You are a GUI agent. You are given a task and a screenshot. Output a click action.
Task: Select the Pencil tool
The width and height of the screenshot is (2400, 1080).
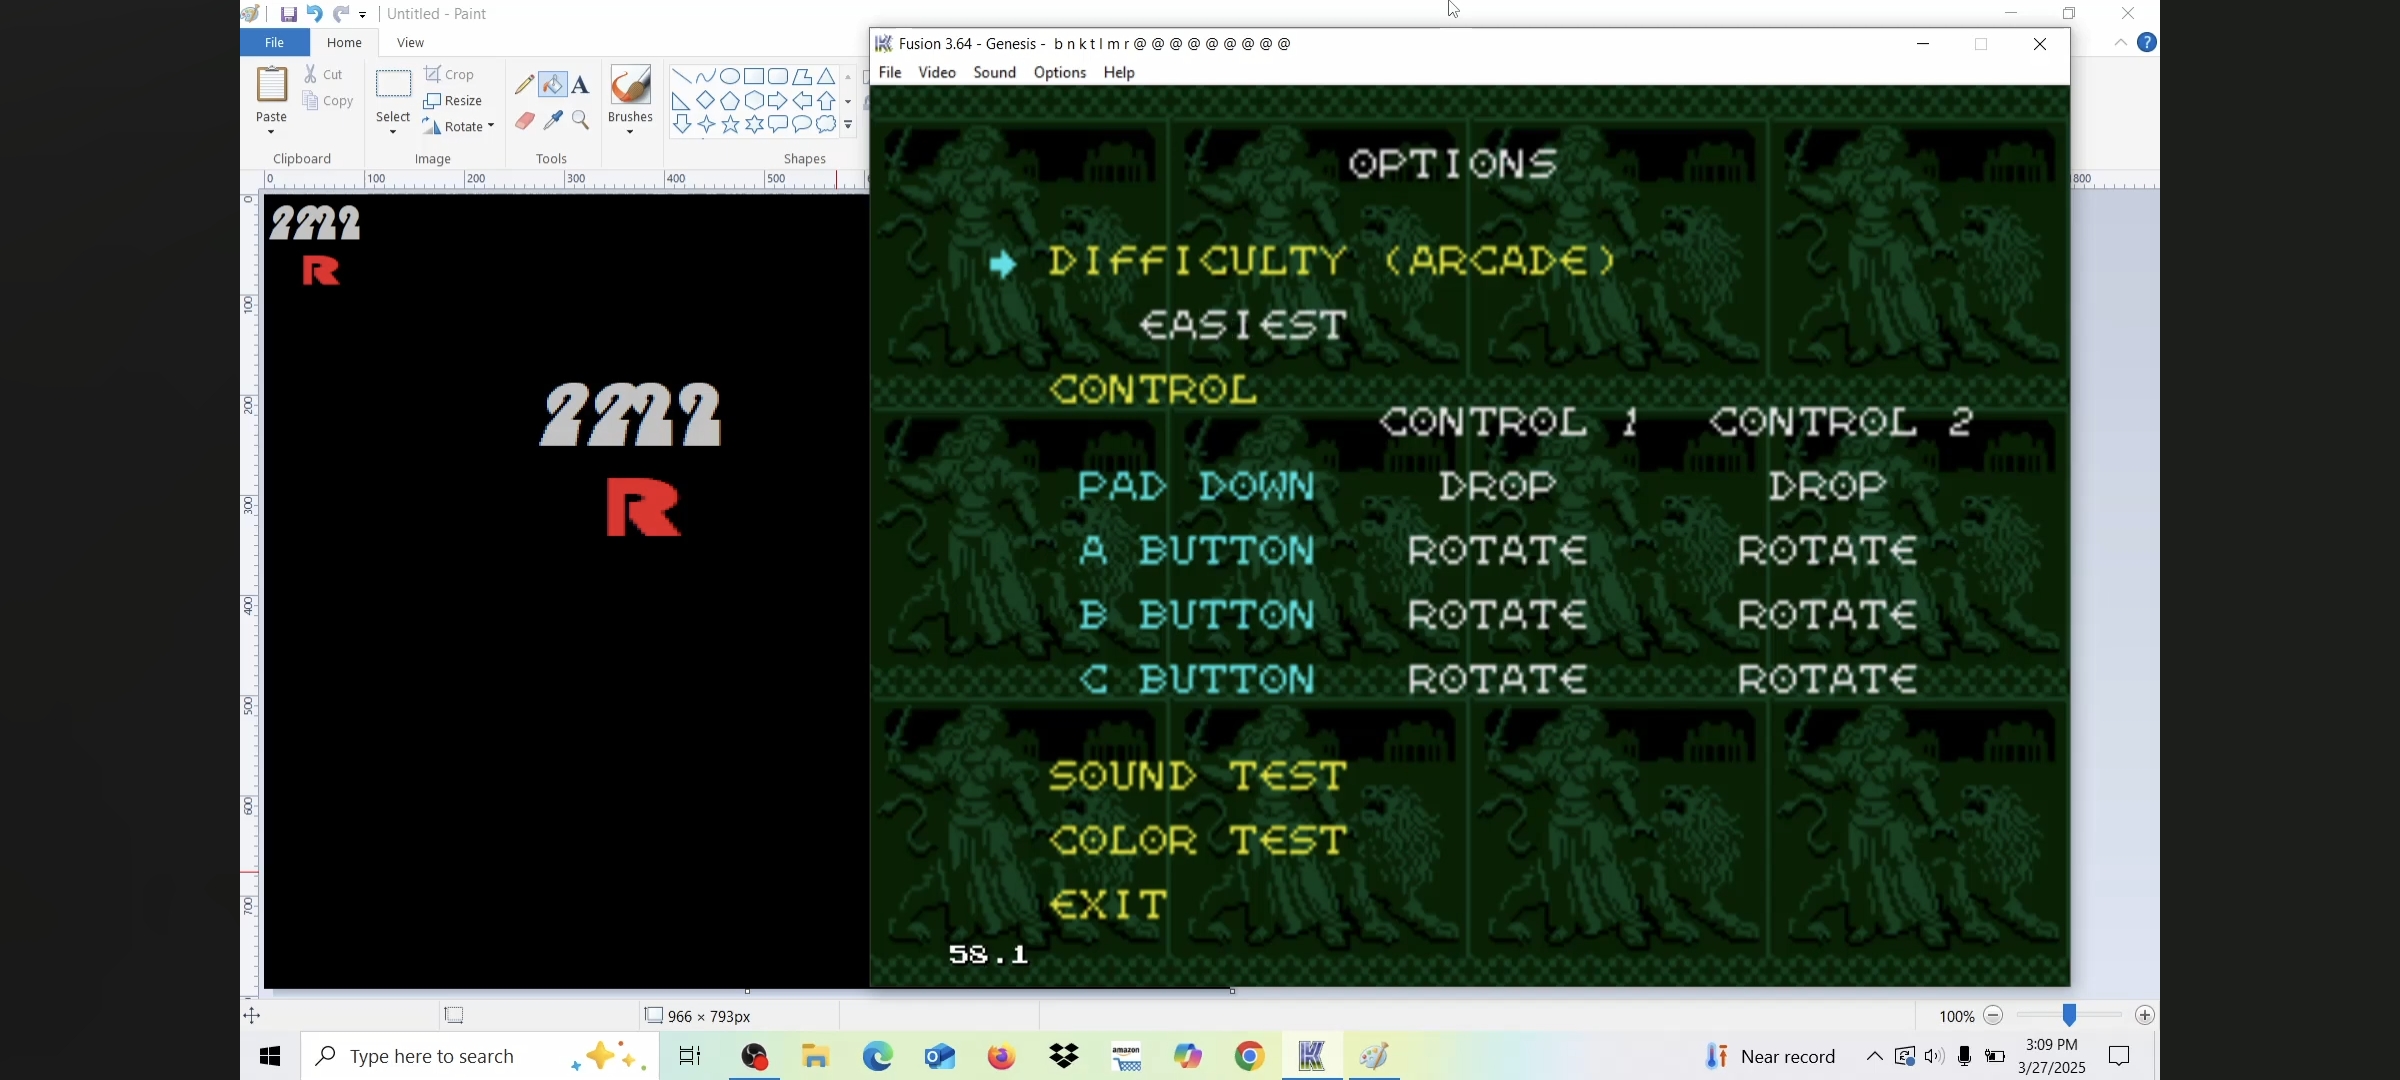point(525,85)
